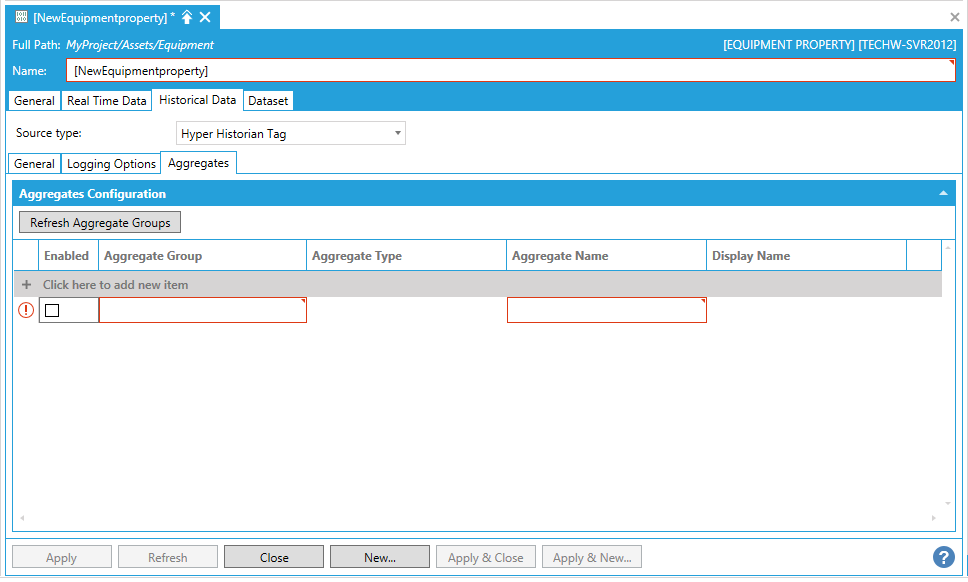The width and height of the screenshot is (968, 582).
Task: Click the New... button
Action: (380, 557)
